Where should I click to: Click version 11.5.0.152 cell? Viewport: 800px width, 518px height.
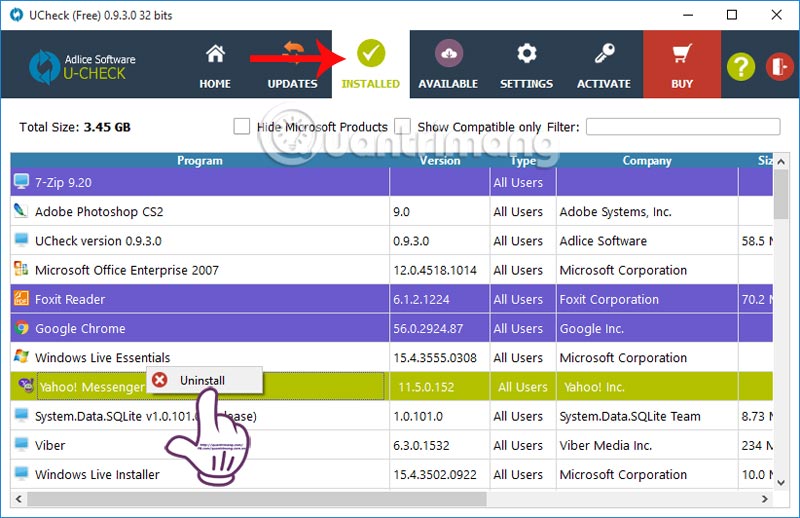pos(439,387)
